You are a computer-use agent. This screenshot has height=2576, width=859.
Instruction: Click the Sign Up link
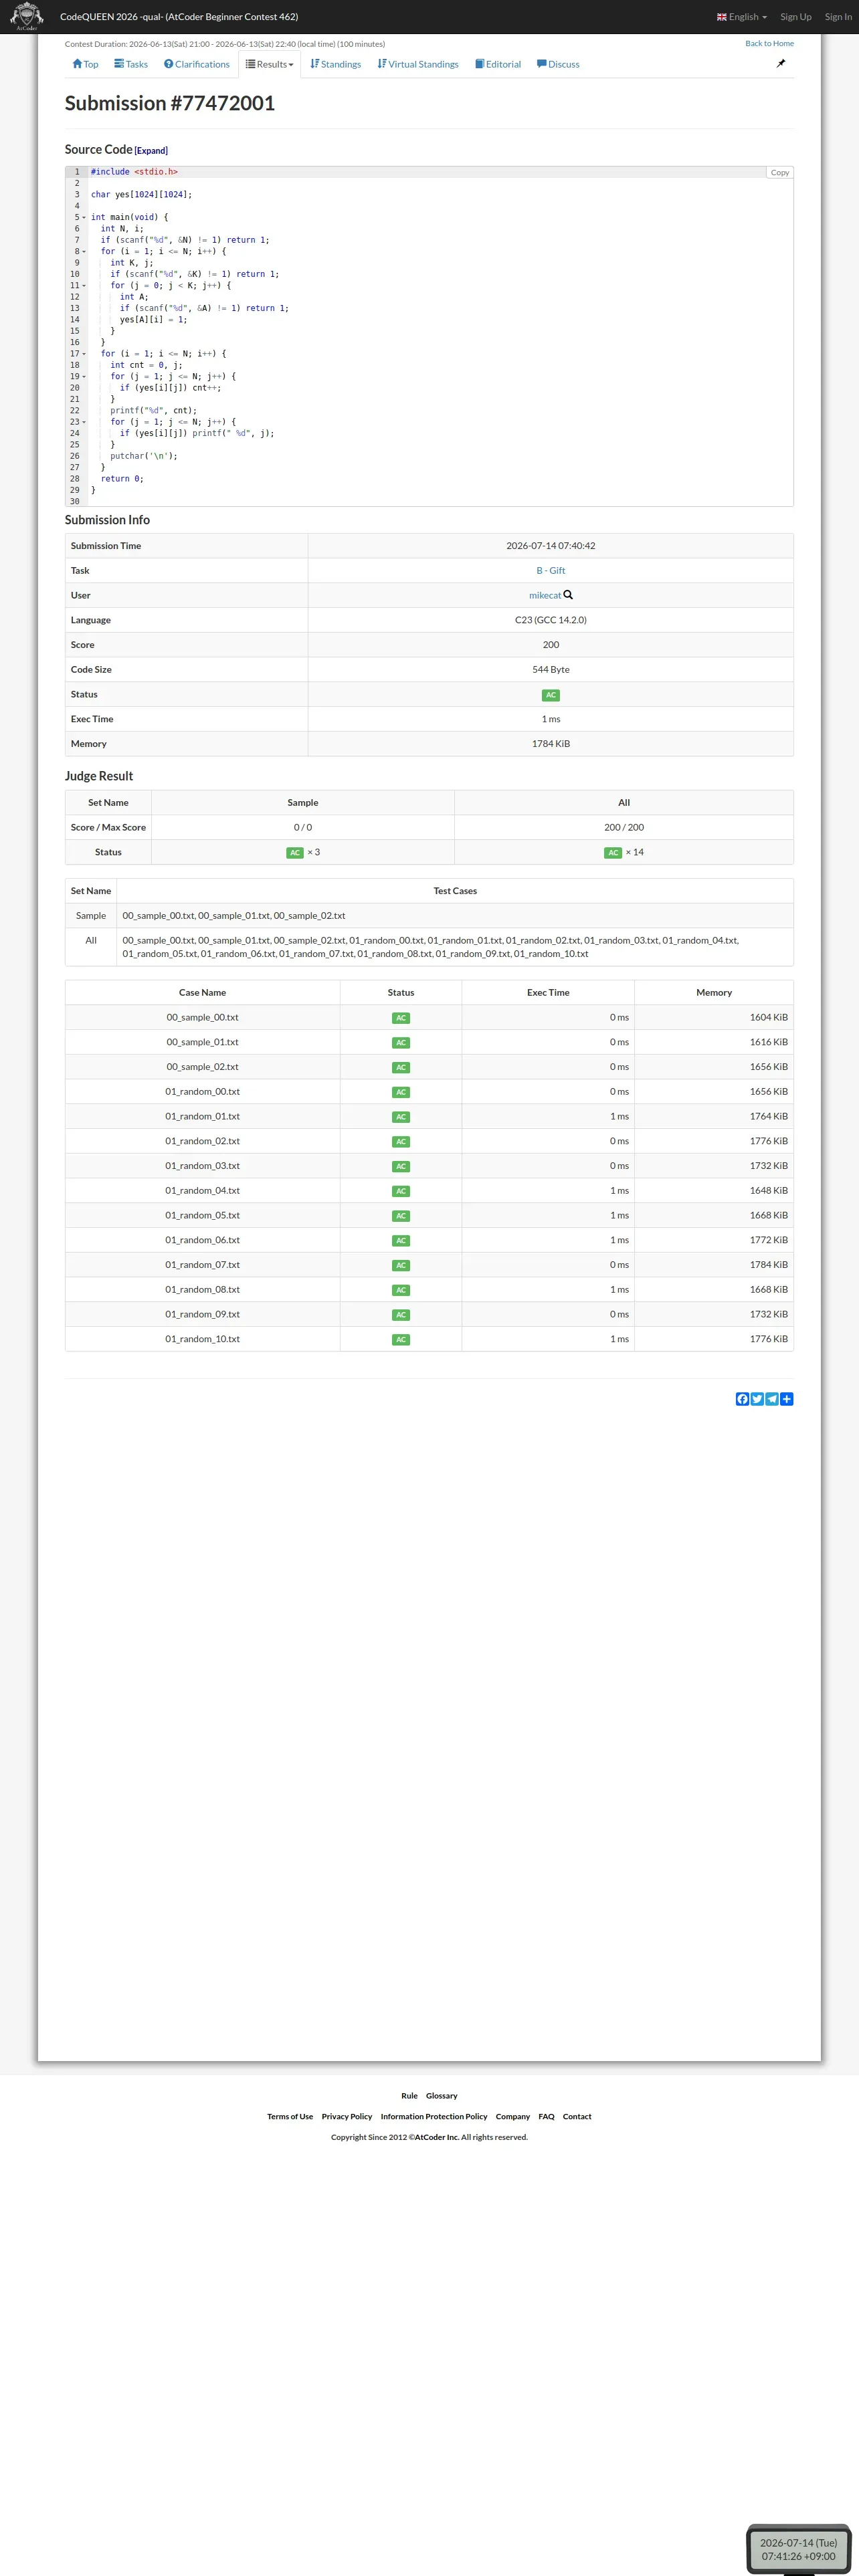pyautogui.click(x=796, y=17)
